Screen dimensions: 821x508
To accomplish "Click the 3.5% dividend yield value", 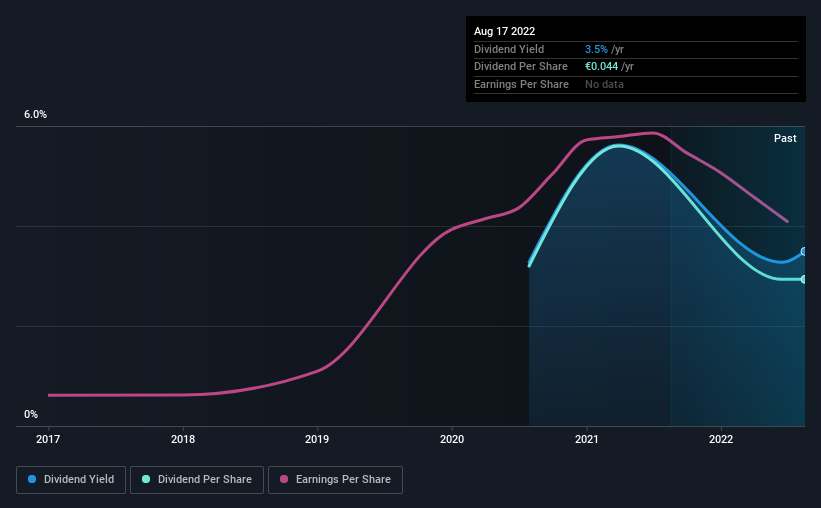I will tap(596, 49).
